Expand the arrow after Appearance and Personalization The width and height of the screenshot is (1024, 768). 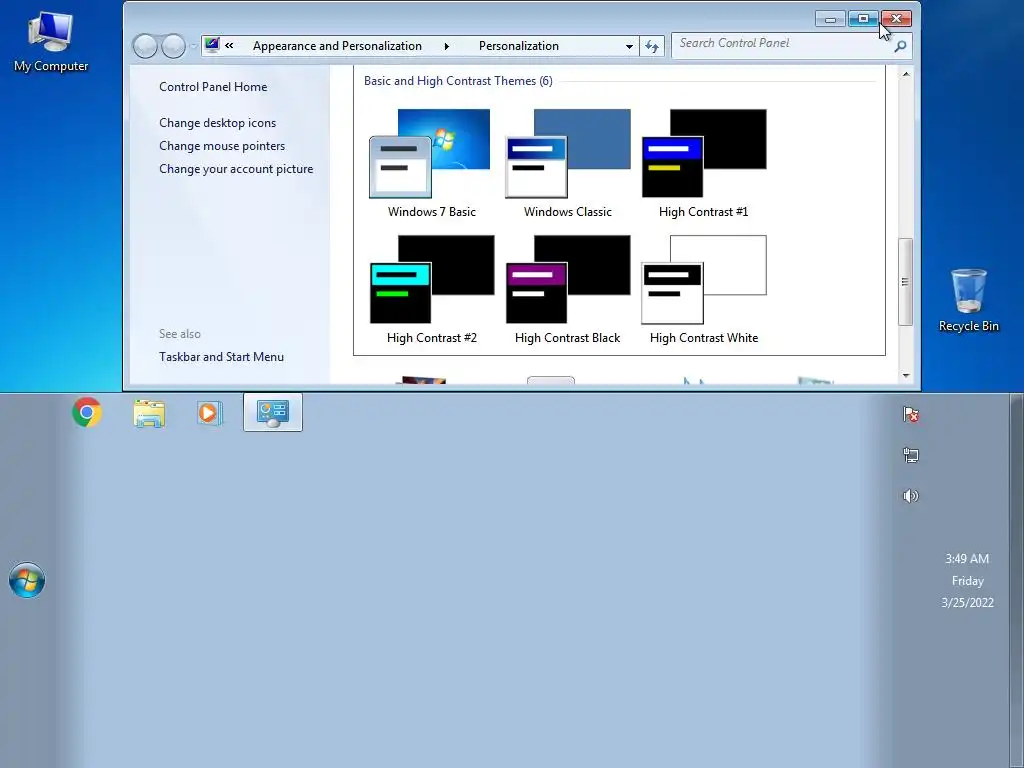pos(447,46)
